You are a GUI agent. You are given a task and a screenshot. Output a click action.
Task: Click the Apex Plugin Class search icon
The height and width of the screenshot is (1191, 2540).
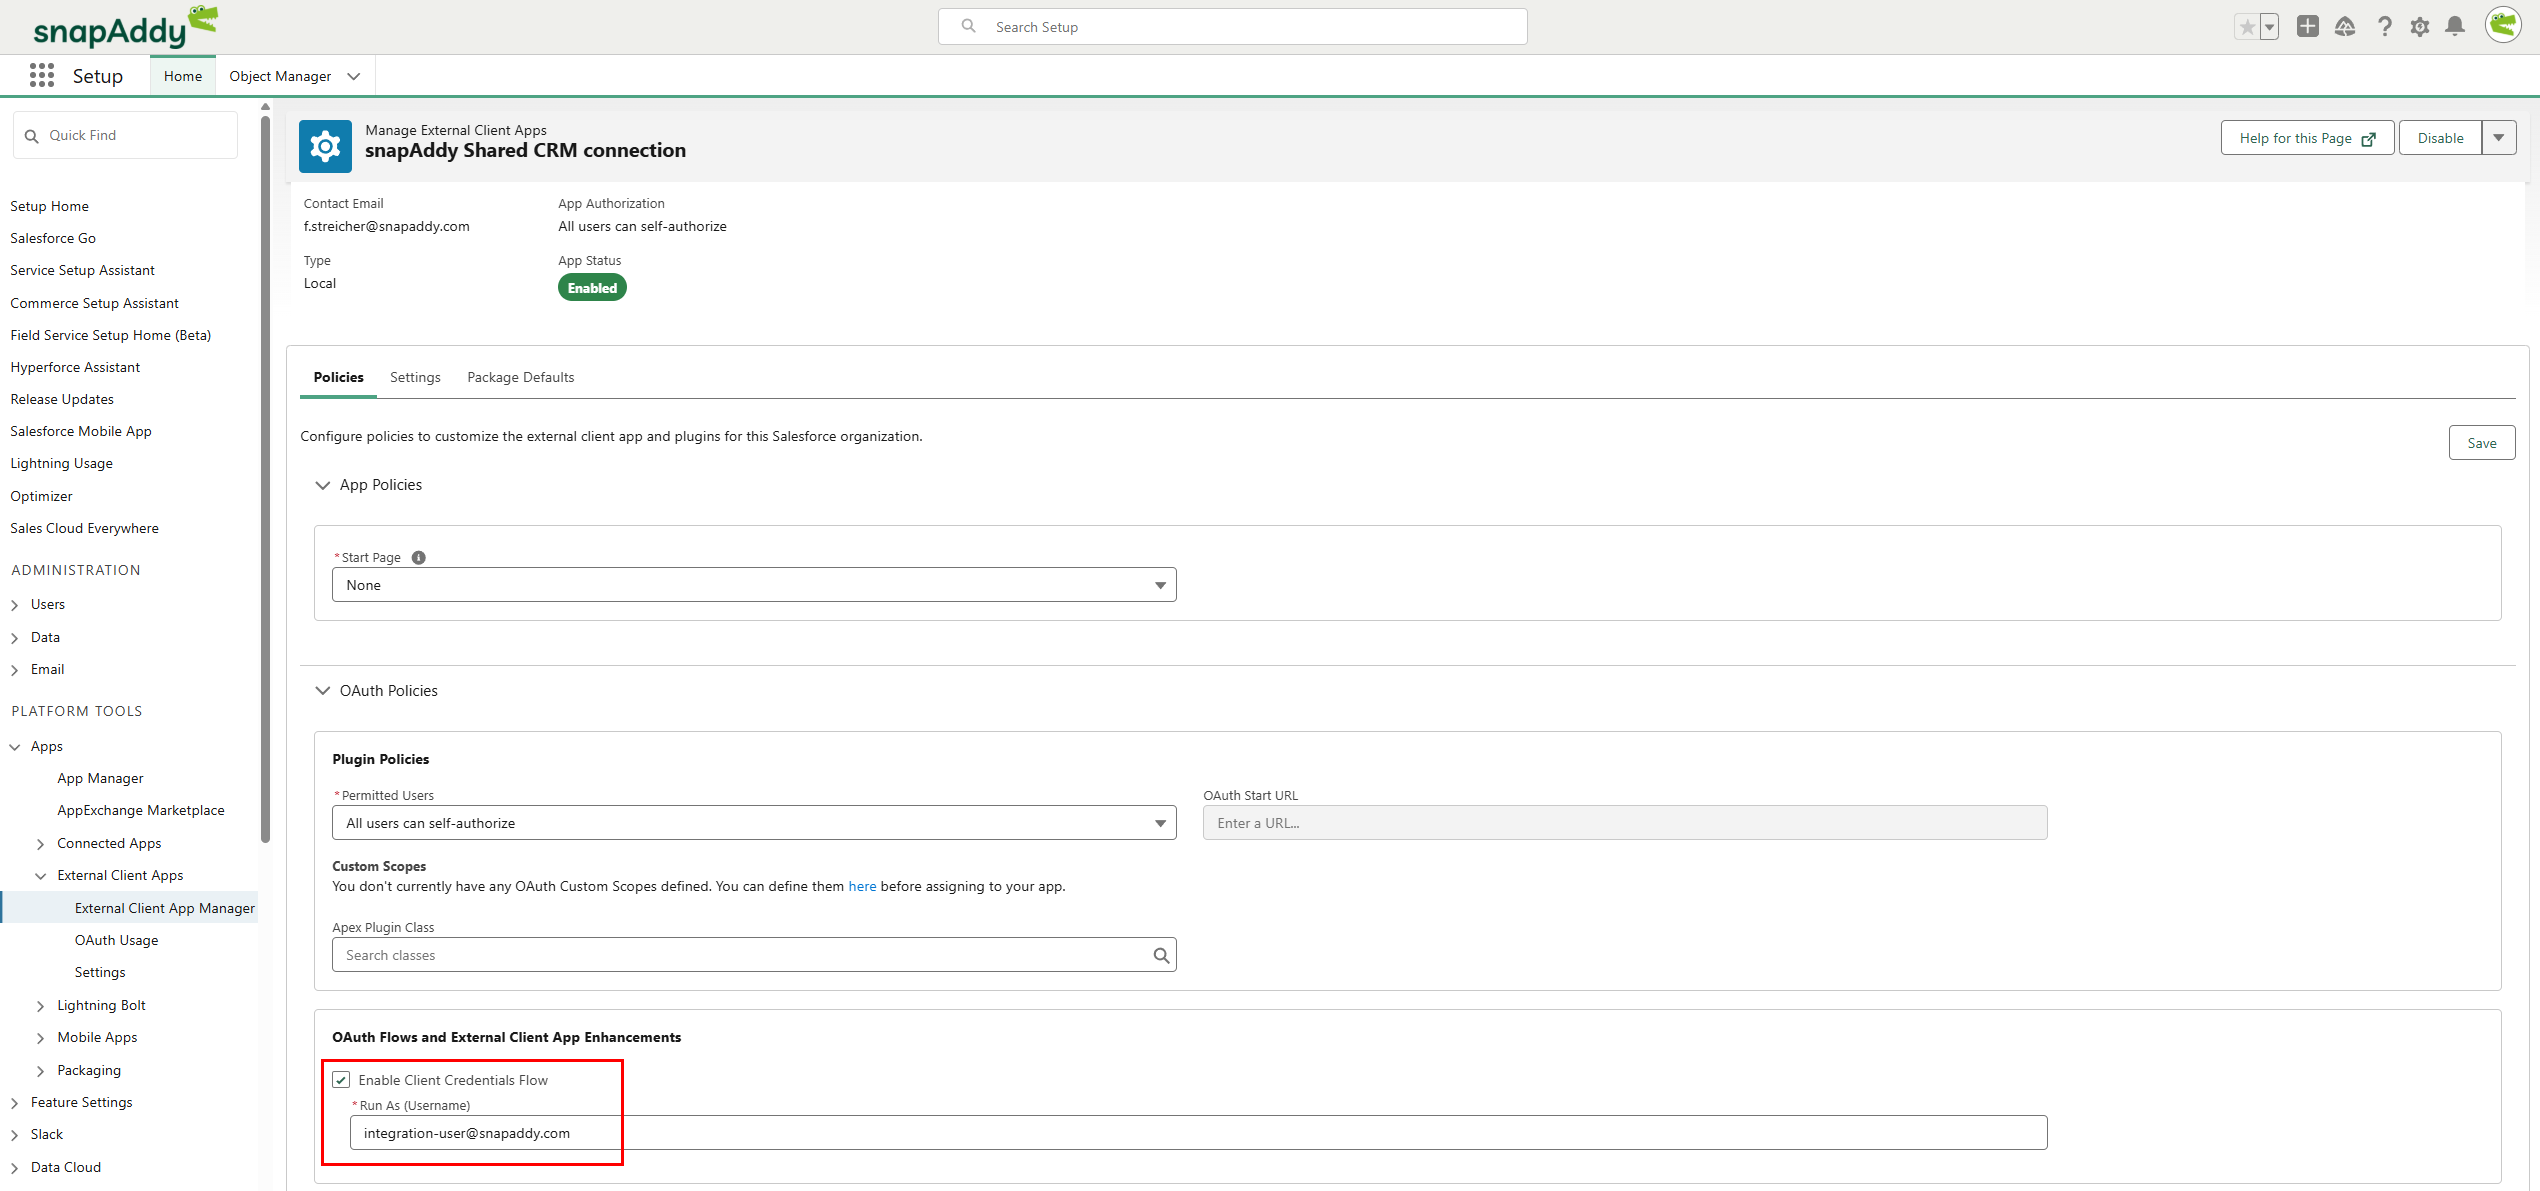1160,955
